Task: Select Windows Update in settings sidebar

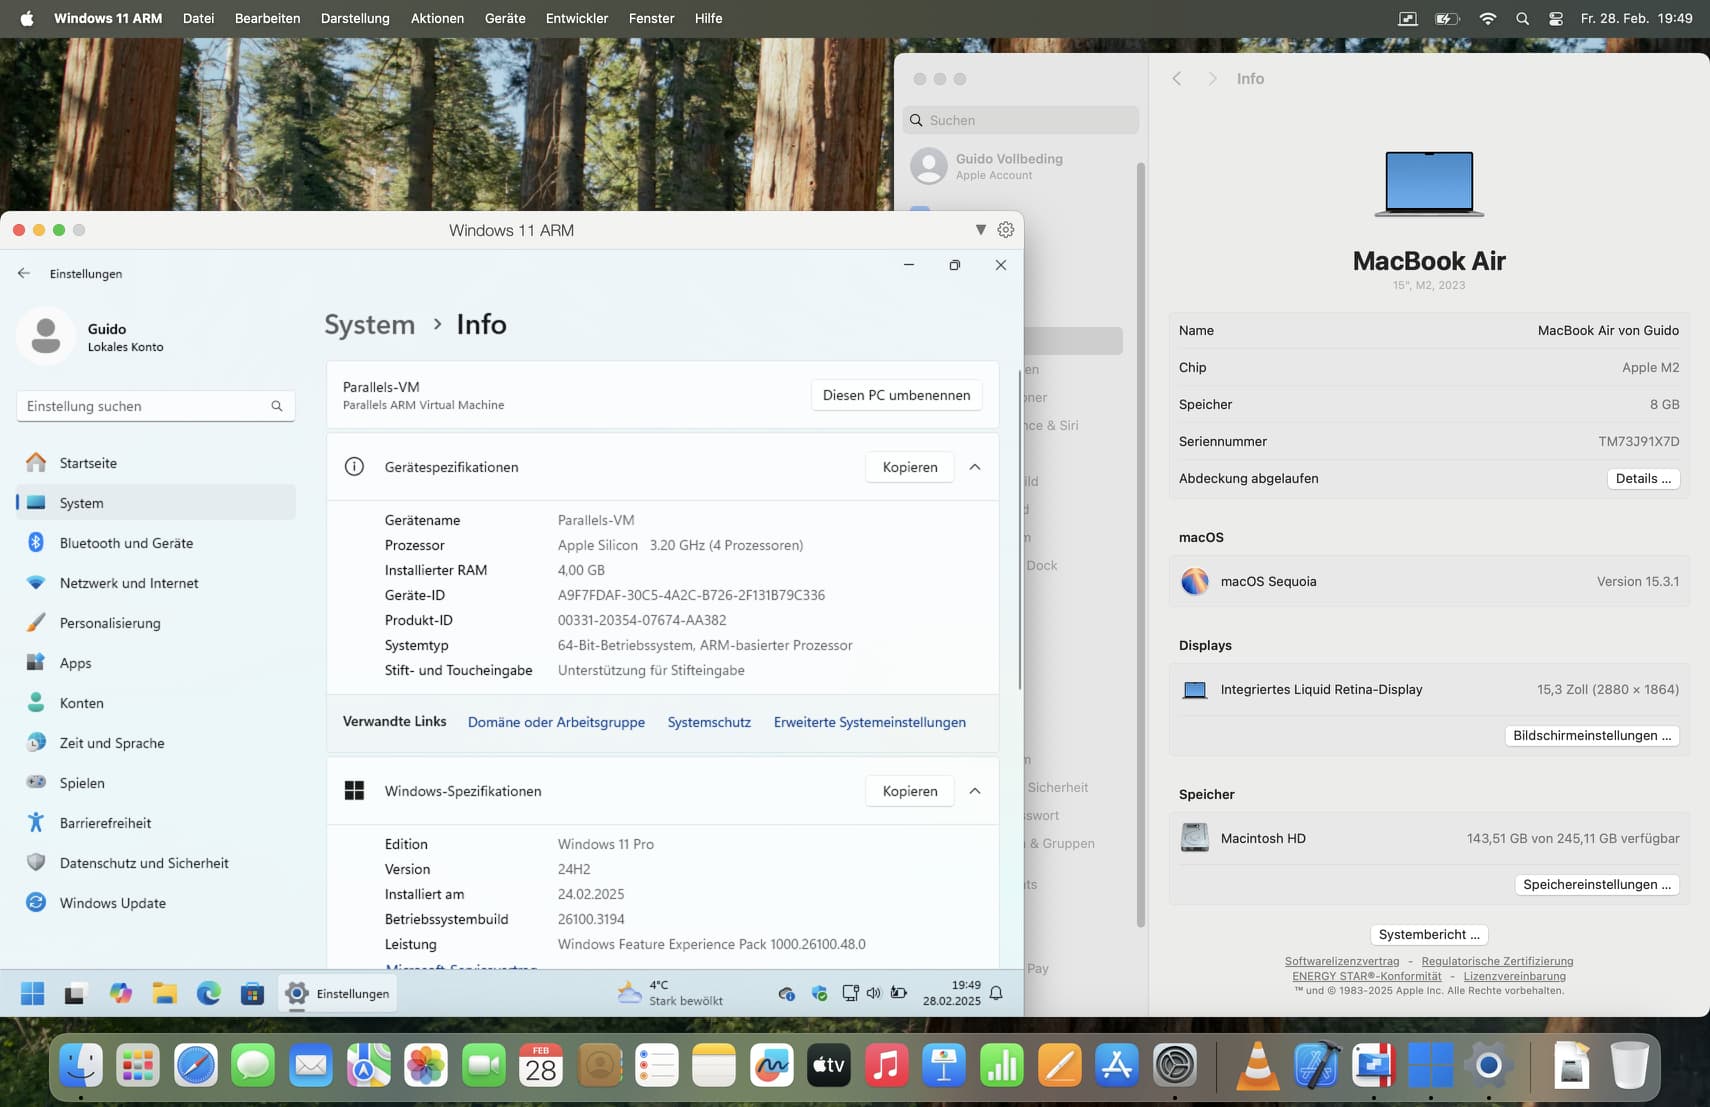Action: point(112,903)
